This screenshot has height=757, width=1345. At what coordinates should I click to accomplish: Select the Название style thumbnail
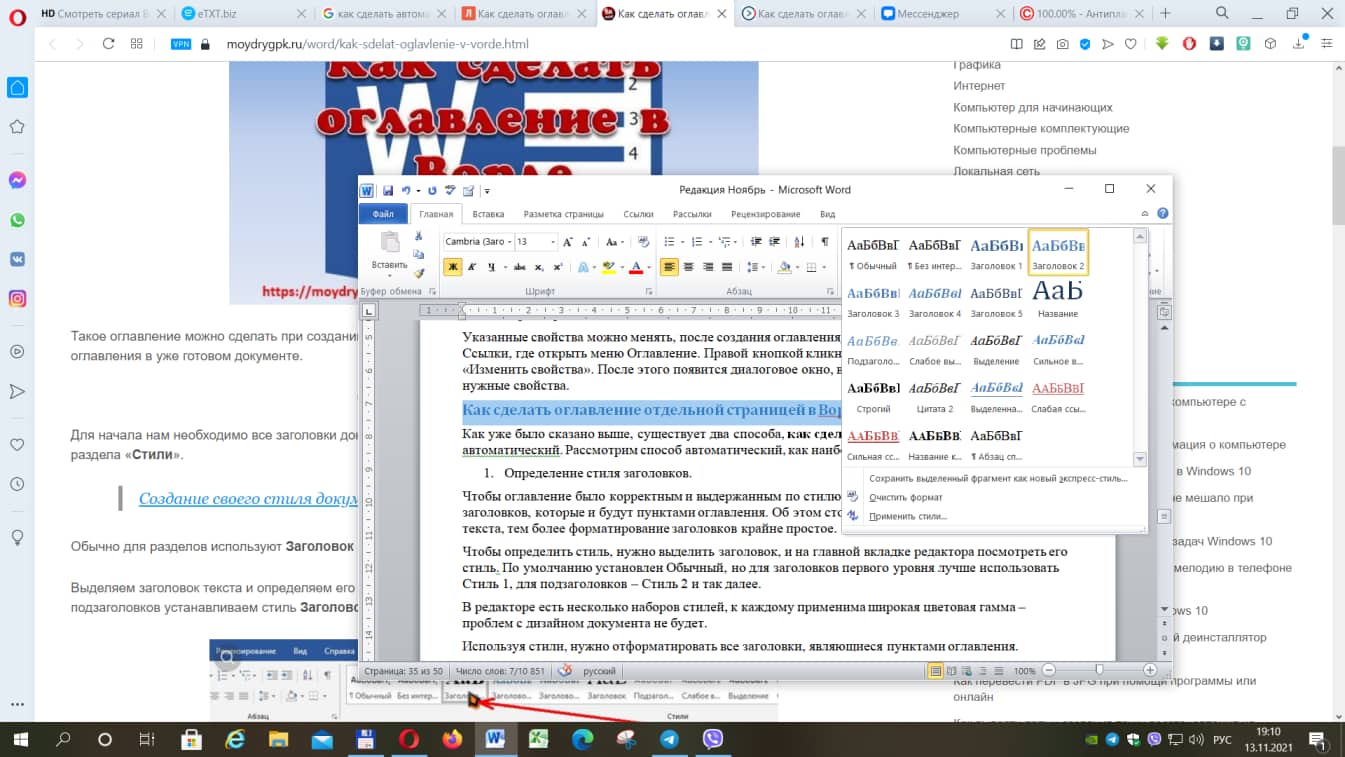[x=1058, y=299]
